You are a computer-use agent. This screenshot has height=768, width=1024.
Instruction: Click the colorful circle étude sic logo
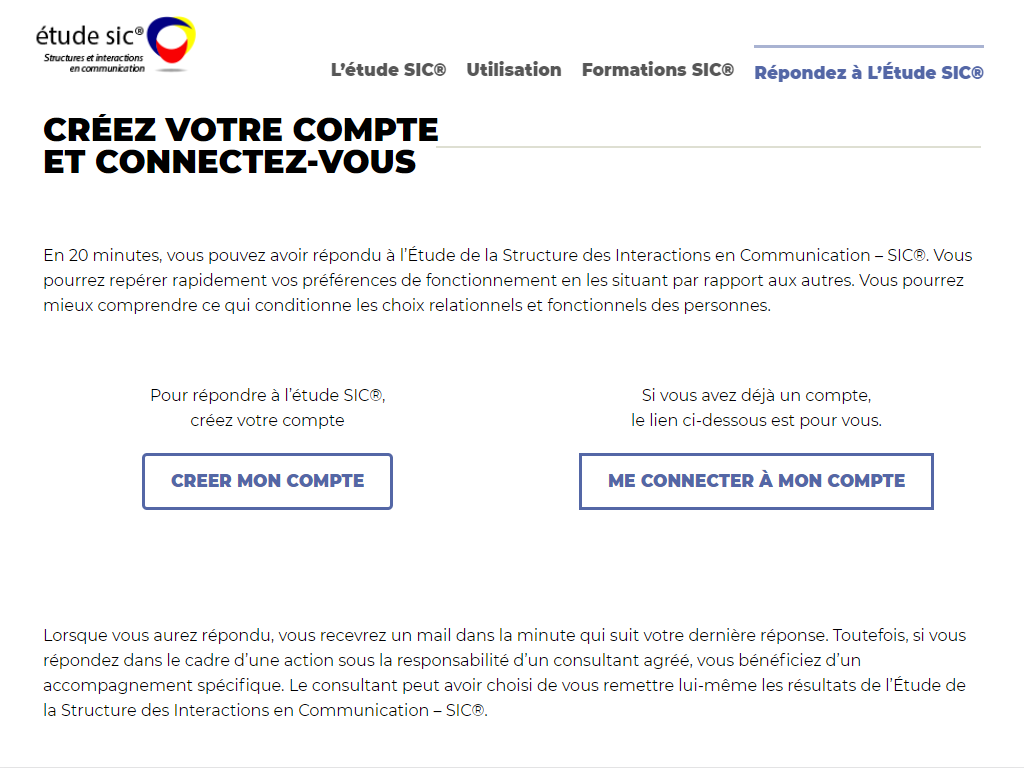point(171,40)
